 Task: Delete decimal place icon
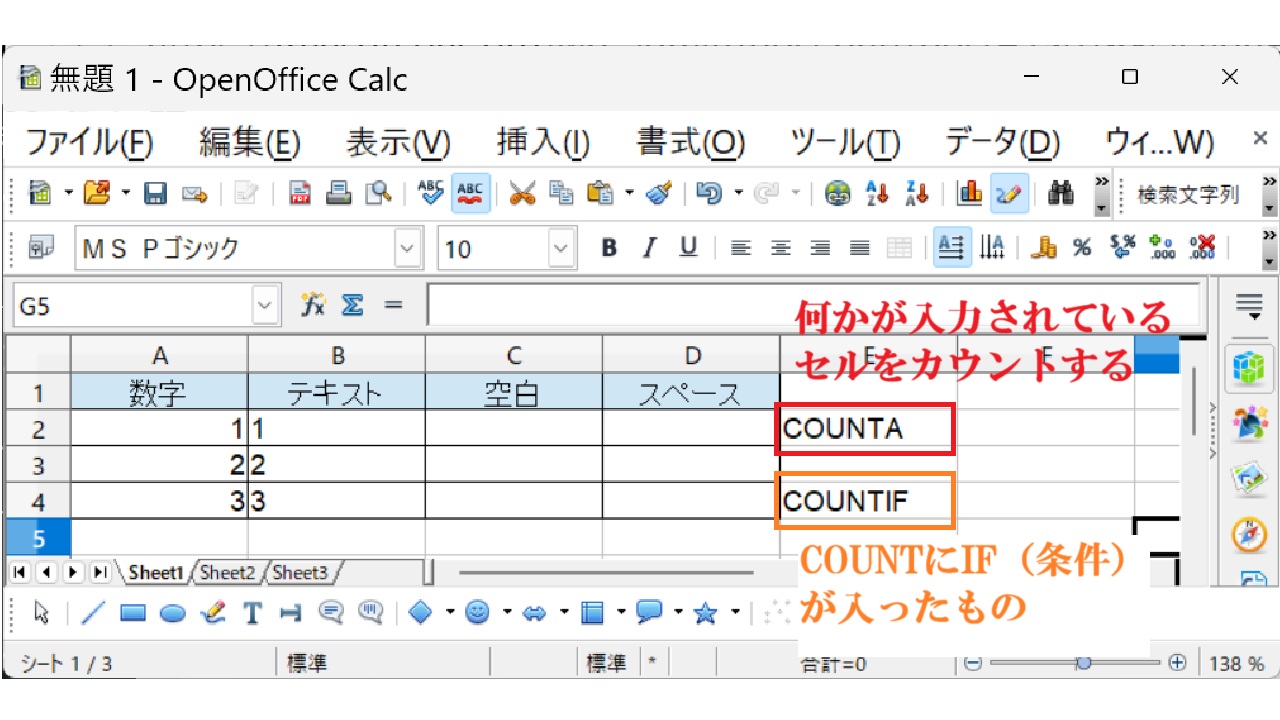tap(1202, 248)
